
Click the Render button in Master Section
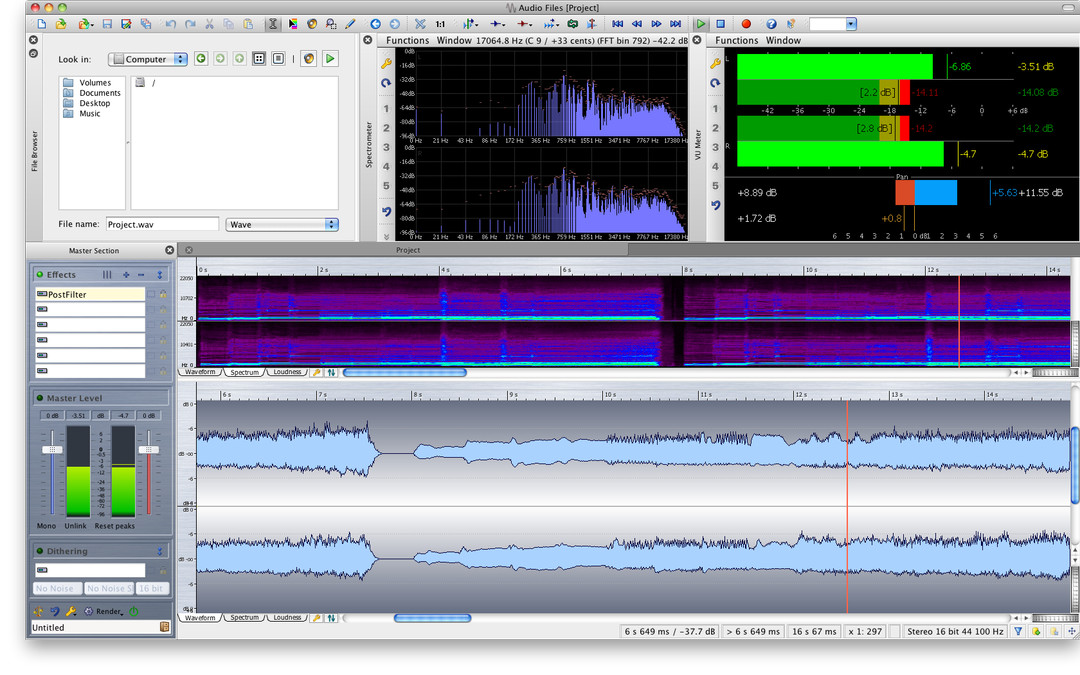tap(108, 611)
